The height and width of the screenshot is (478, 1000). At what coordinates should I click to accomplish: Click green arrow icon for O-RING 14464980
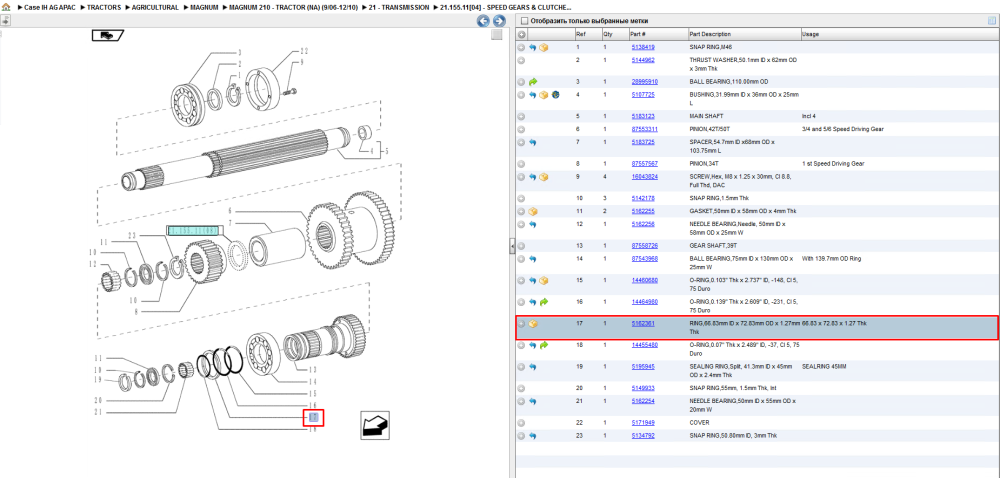pyautogui.click(x=544, y=302)
